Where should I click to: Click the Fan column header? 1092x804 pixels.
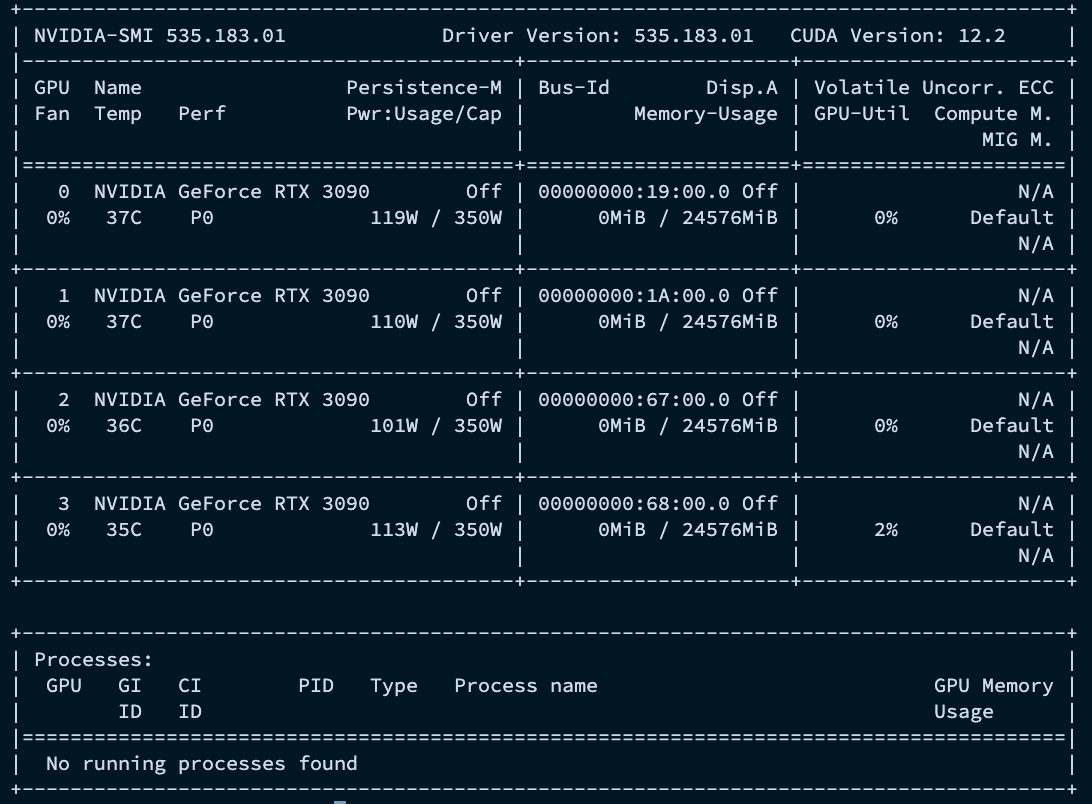pyautogui.click(x=52, y=114)
